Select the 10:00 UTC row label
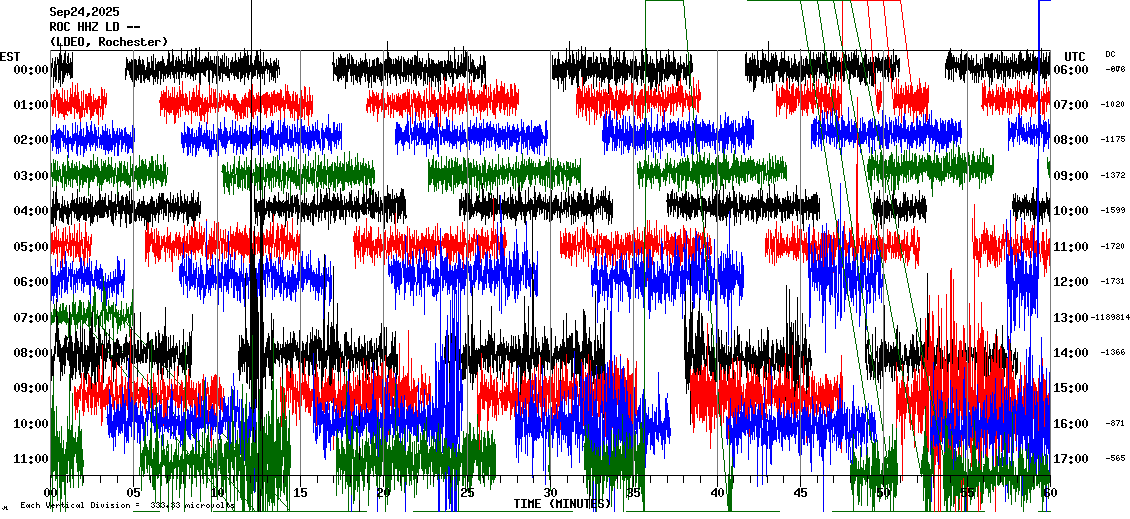The width and height of the screenshot is (1130, 519). [1071, 211]
